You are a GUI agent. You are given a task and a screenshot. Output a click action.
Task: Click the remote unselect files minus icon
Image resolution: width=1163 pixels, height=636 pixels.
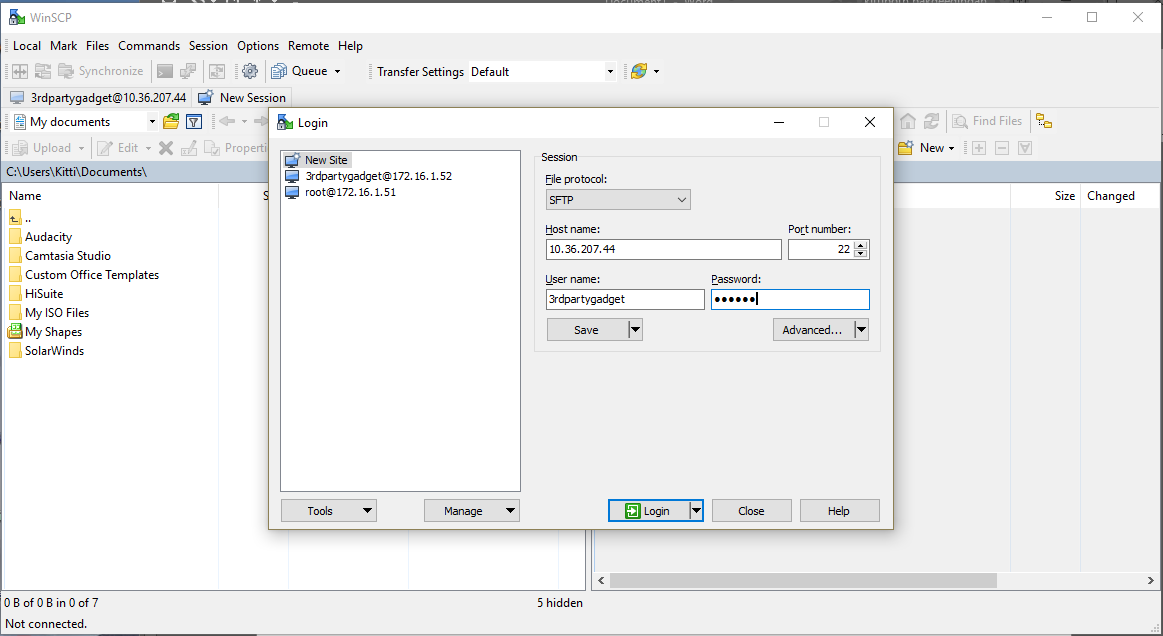tap(1002, 148)
